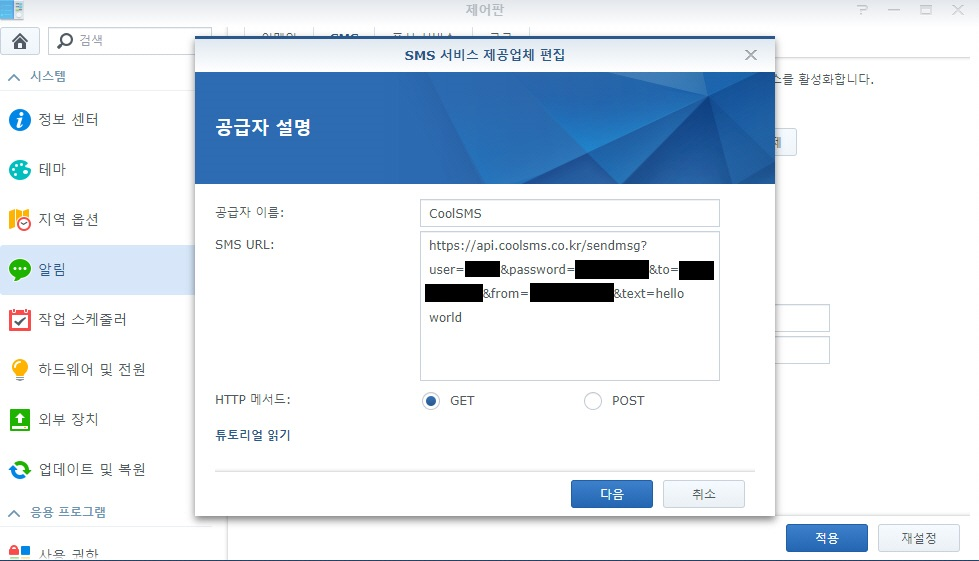Image resolution: width=979 pixels, height=561 pixels.
Task: Open Regional Options (지역 옵션) icon
Action: (x=20, y=220)
